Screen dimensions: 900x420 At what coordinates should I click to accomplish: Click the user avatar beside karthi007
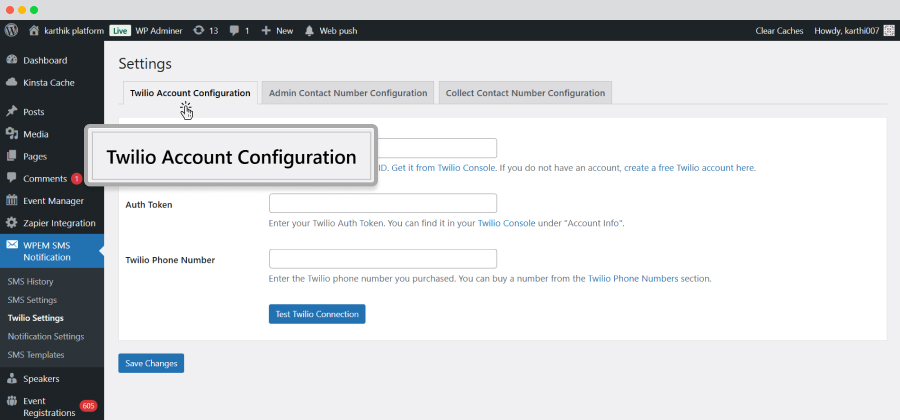pyautogui.click(x=889, y=31)
